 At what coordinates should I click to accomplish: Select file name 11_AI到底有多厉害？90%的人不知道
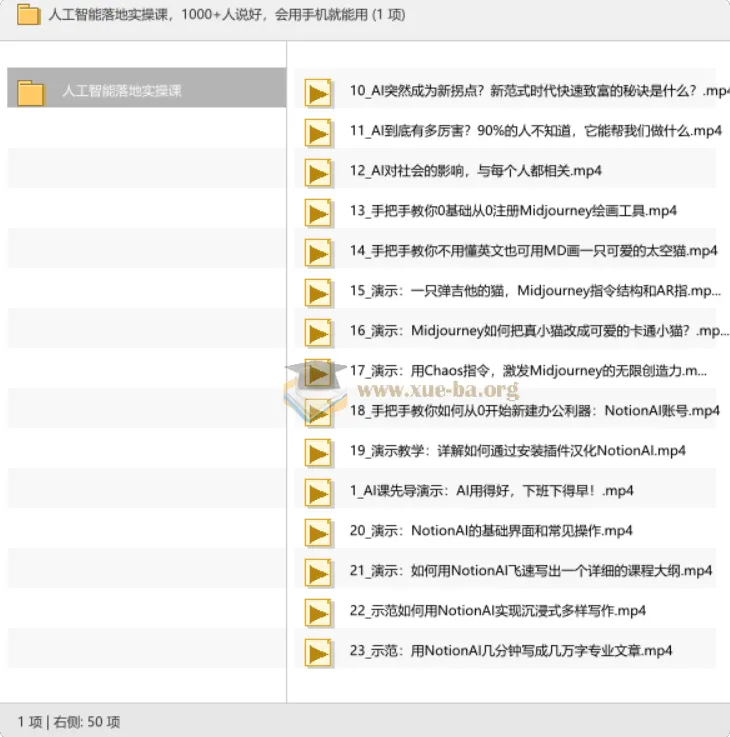pos(536,131)
